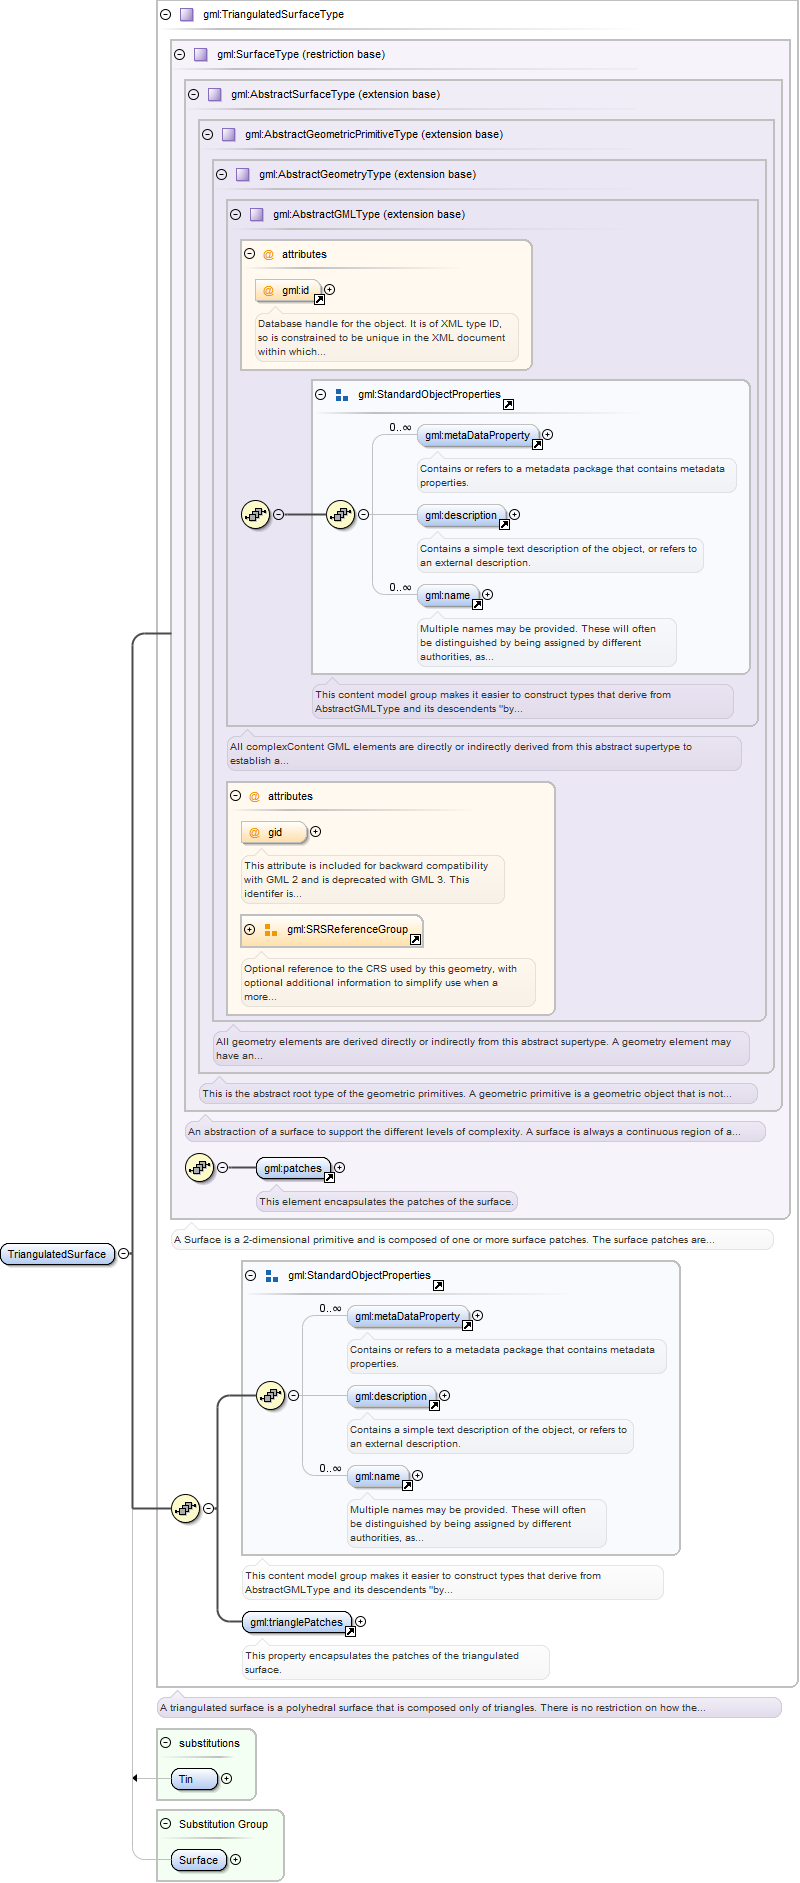Collapse the gml:AbstractSurfaceType extension base
Screen dimensions: 800x1883
coord(194,95)
